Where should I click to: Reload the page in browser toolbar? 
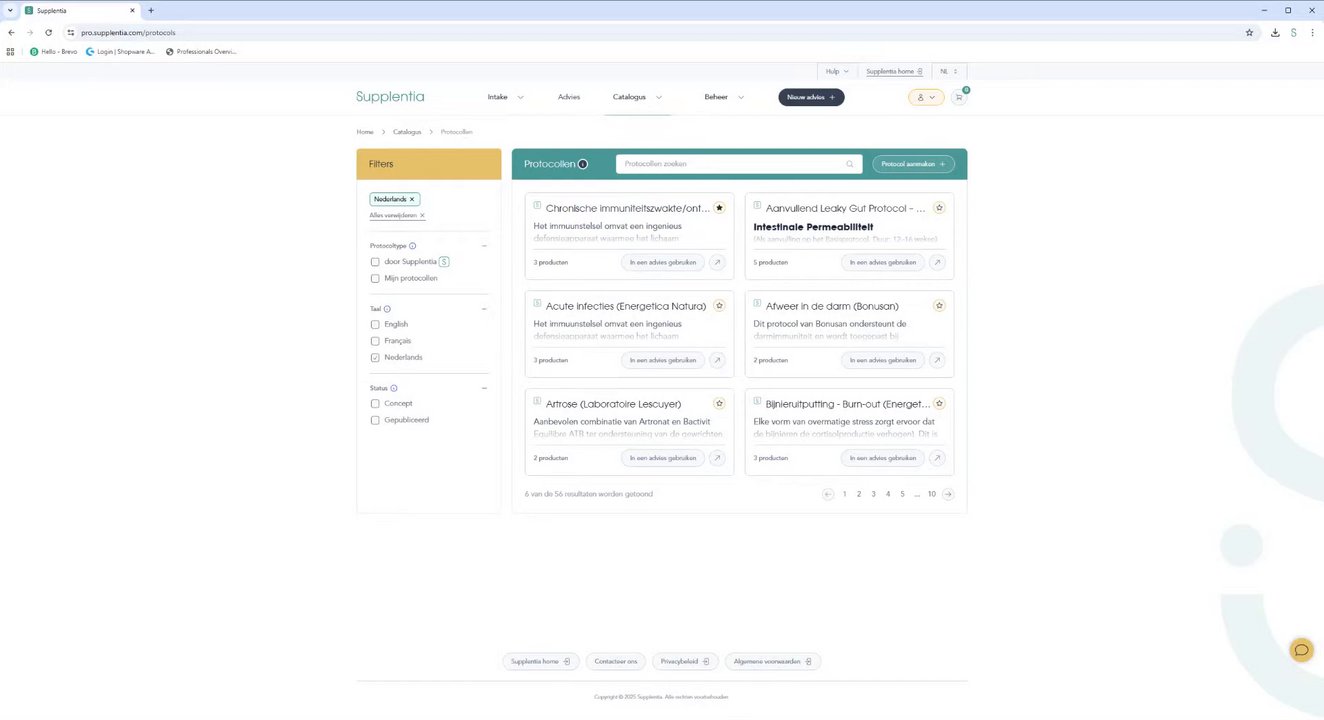[48, 32]
